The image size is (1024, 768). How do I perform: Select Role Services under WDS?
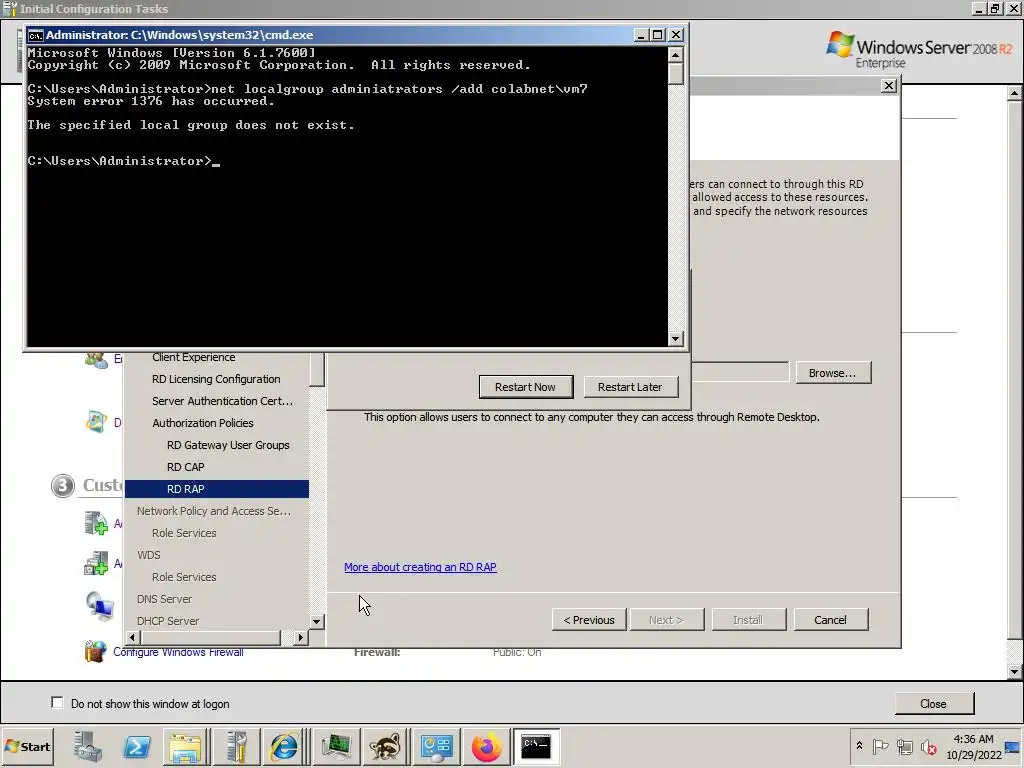[x=184, y=577]
